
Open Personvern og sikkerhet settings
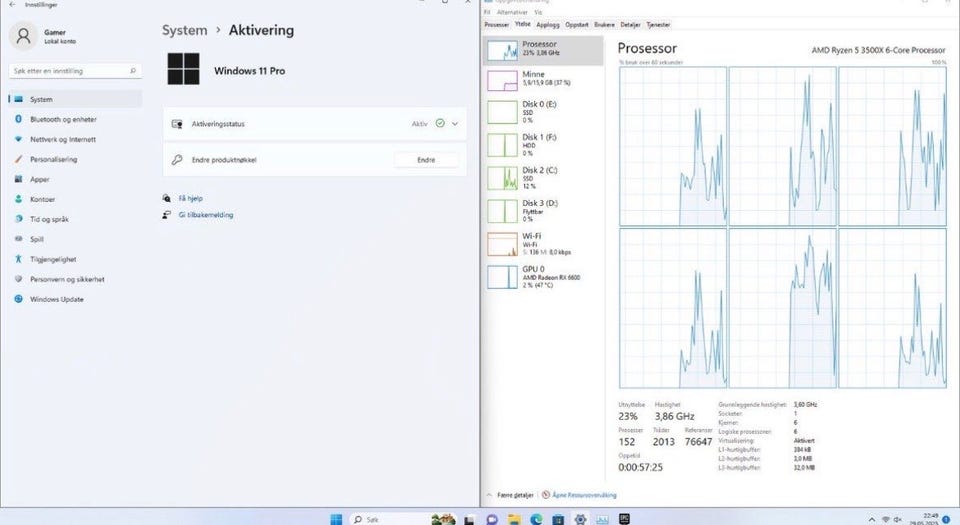coord(75,279)
